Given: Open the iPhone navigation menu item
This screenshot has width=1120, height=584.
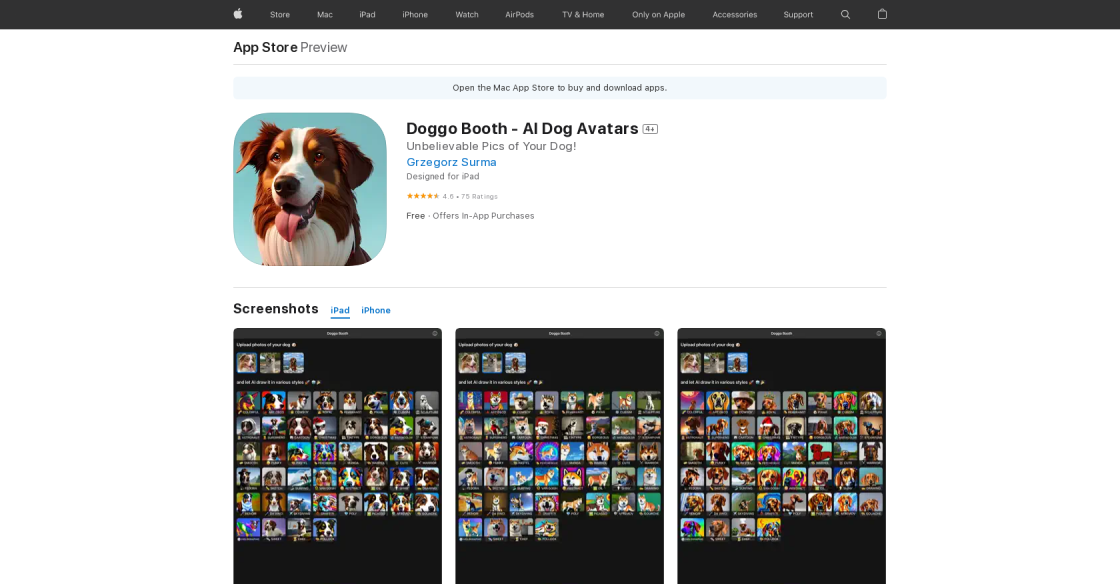Looking at the screenshot, I should 415,14.
